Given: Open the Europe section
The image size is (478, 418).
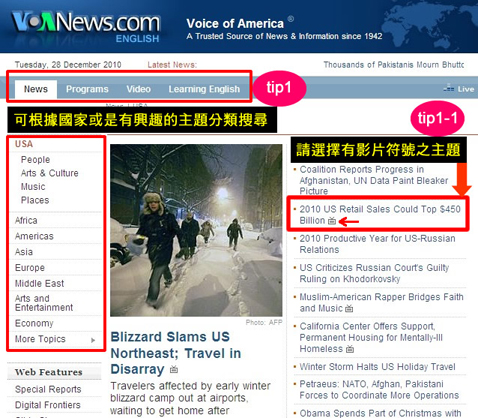Looking at the screenshot, I should coord(30,268).
